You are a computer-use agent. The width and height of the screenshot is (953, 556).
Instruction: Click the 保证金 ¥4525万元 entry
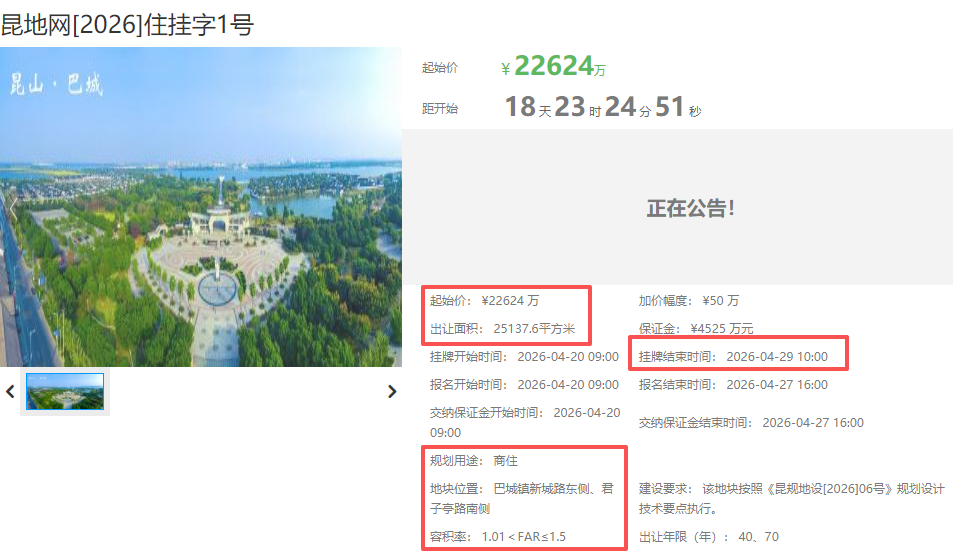point(696,328)
